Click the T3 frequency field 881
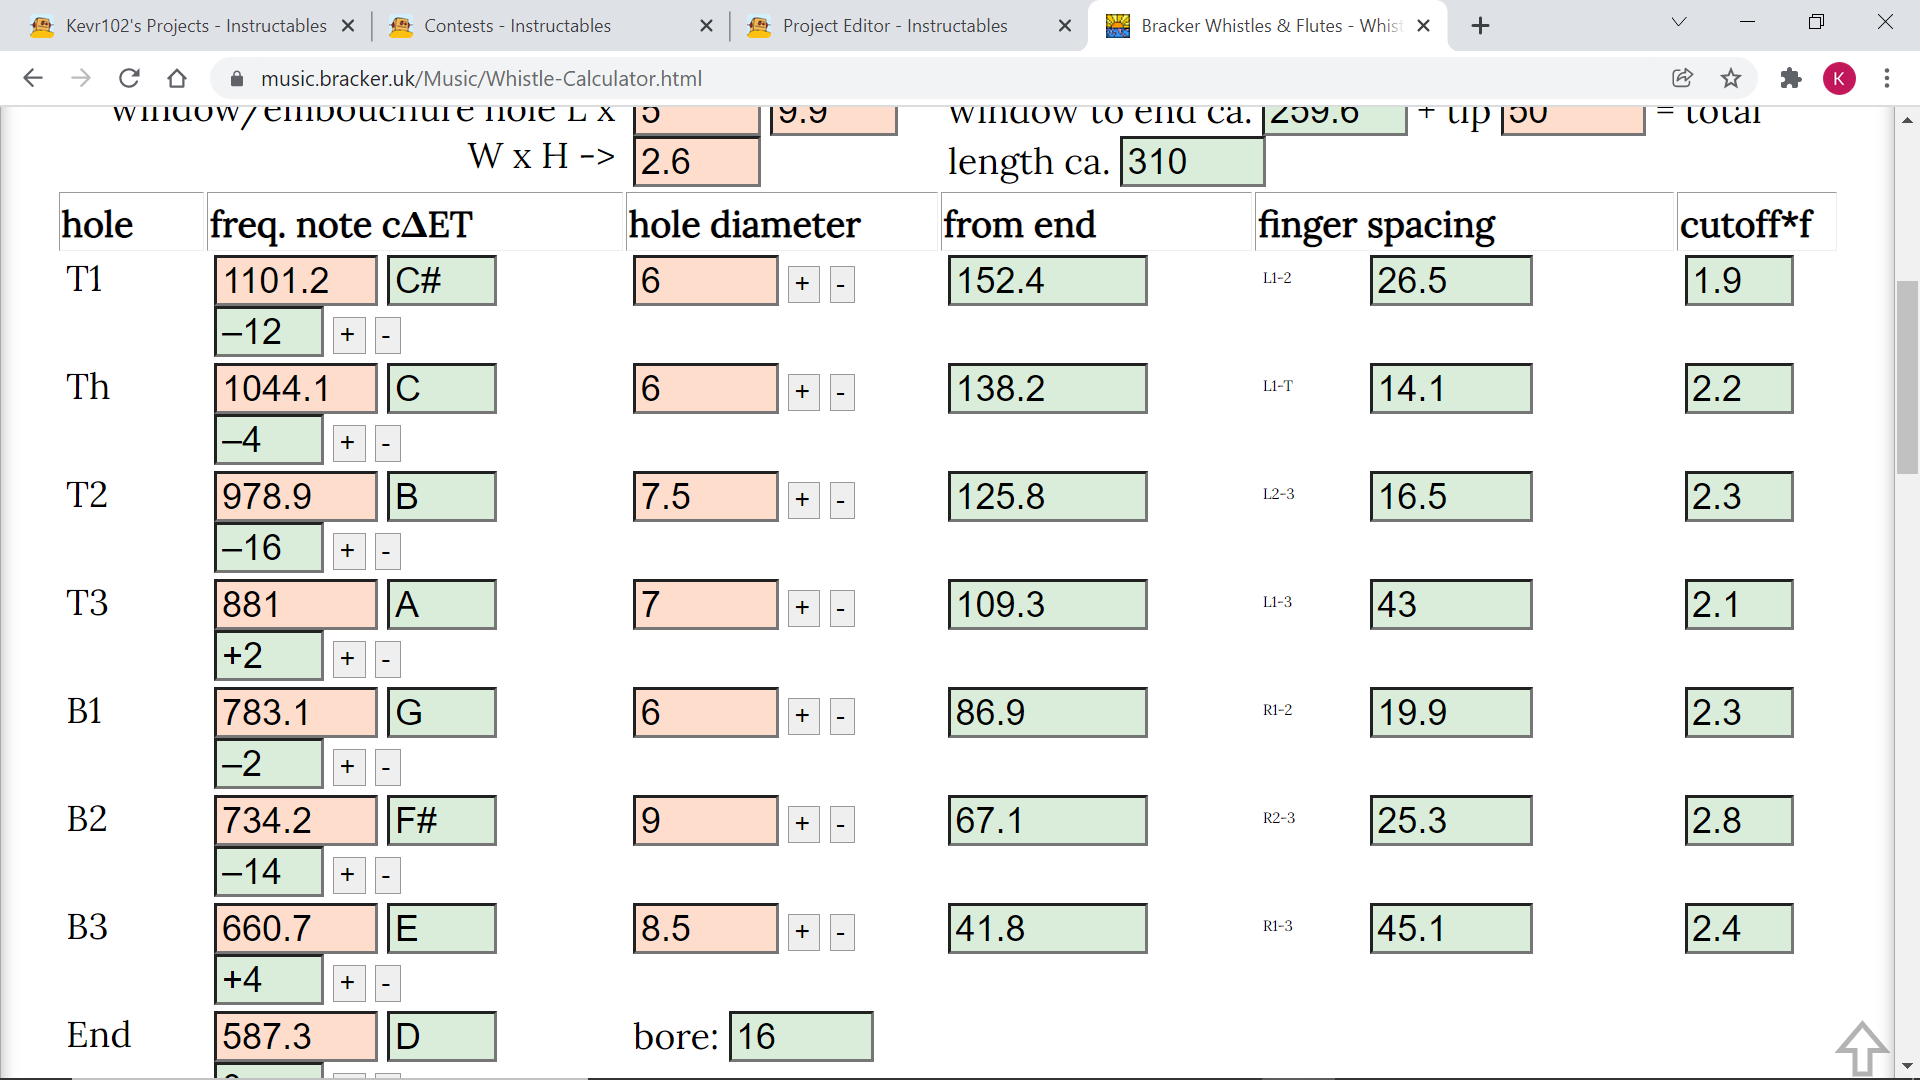The height and width of the screenshot is (1080, 1920). click(x=295, y=605)
